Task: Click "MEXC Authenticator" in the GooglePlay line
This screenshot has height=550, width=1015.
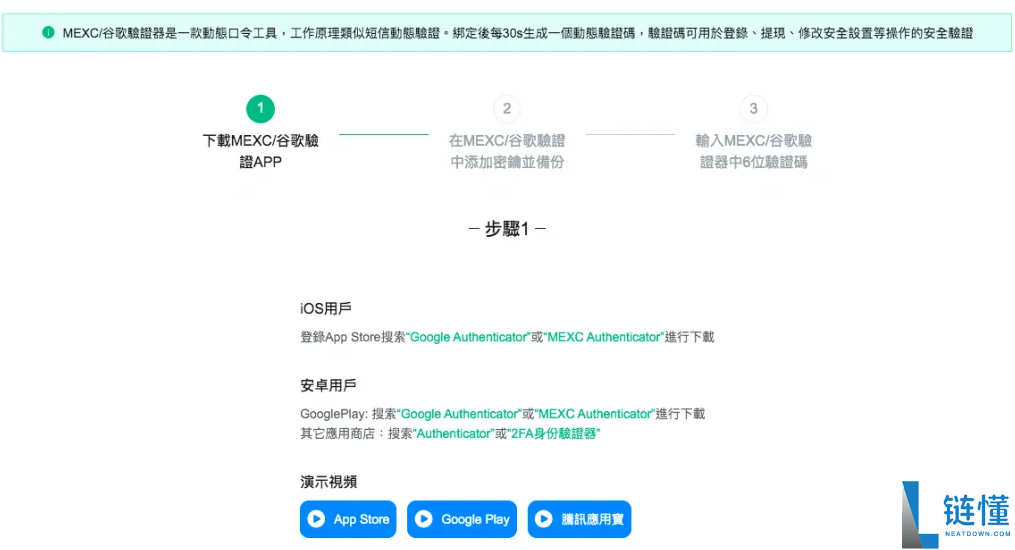Action: (595, 414)
